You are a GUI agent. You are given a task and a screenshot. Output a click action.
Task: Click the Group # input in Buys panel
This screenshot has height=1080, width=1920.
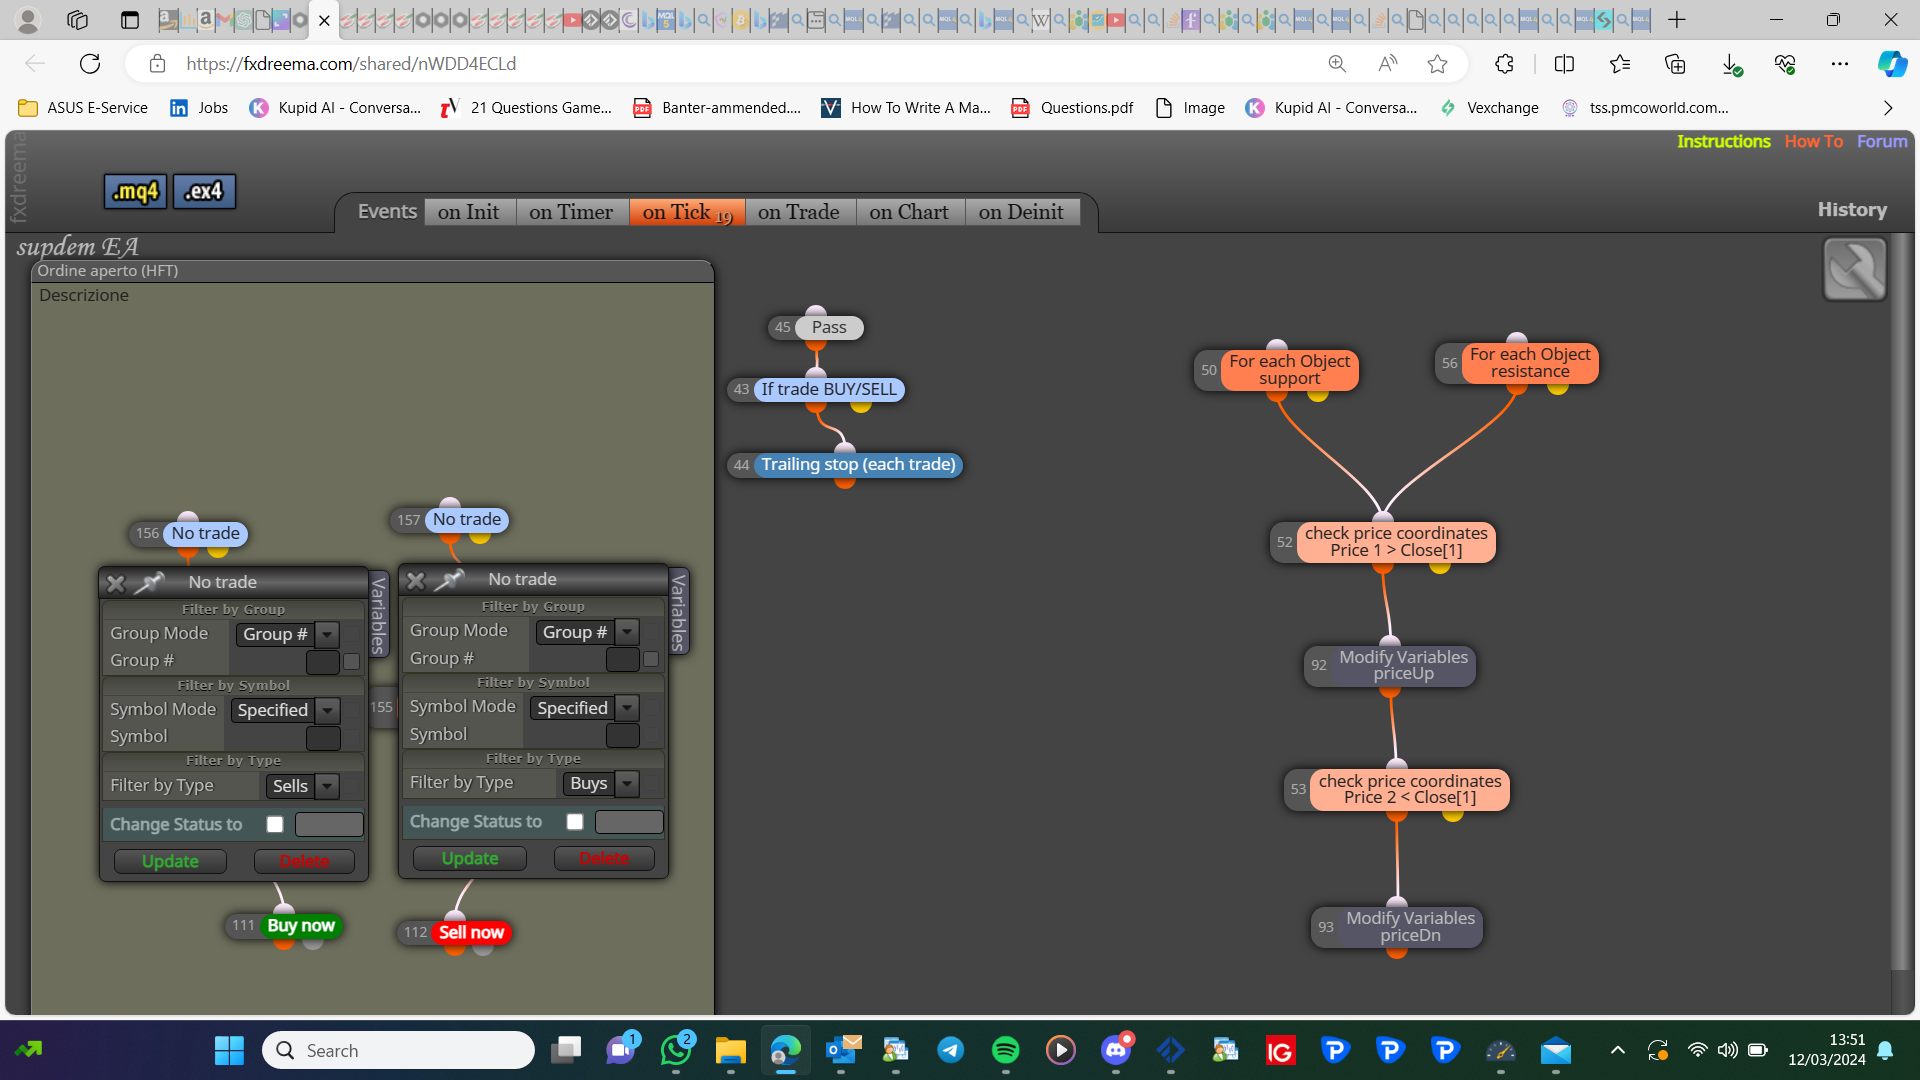pos(622,659)
